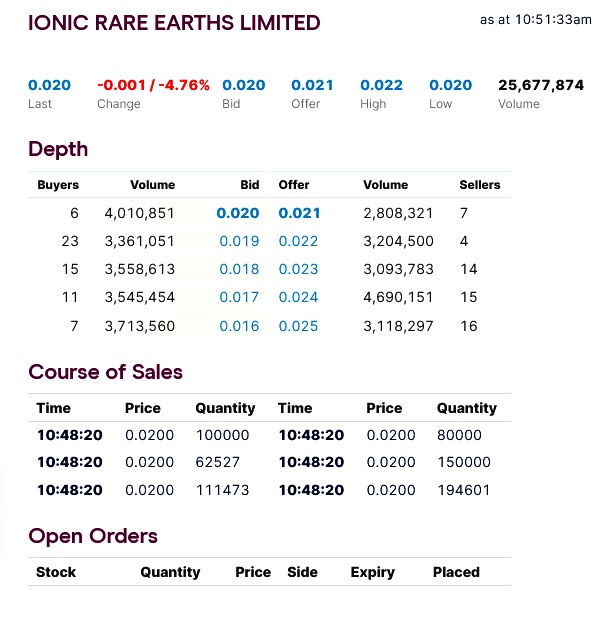Select the 0.023 offer price in Depth
This screenshot has width=610, height=620.
(x=298, y=269)
